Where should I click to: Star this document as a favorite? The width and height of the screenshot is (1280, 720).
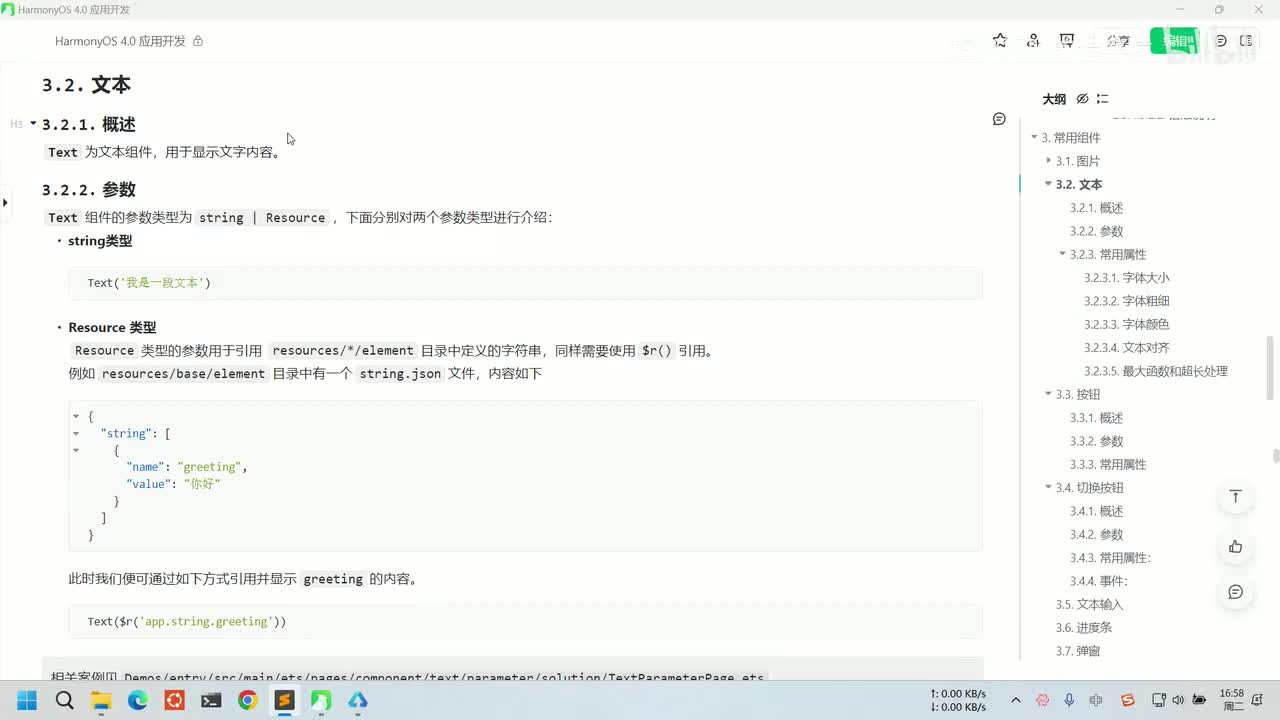tap(1000, 41)
